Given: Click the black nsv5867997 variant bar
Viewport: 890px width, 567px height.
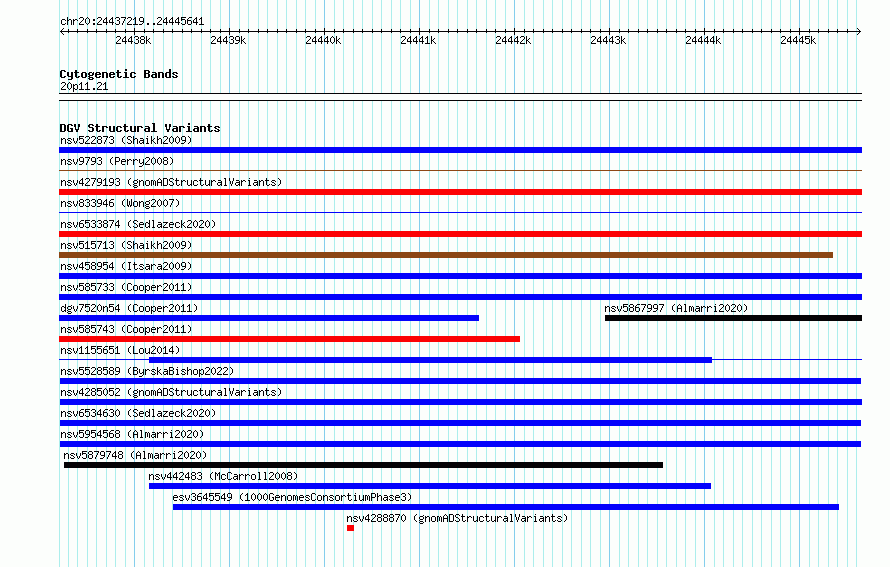Looking at the screenshot, I should tap(733, 318).
